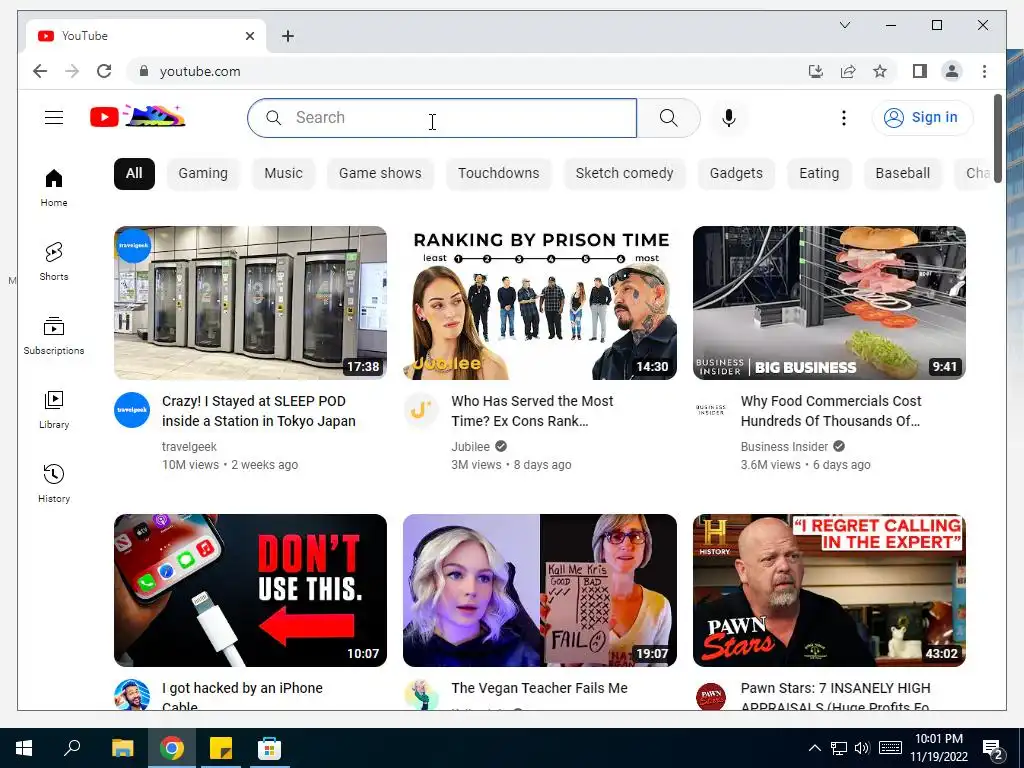Open Subscriptions in sidebar
This screenshot has width=1024, height=768.
[54, 336]
